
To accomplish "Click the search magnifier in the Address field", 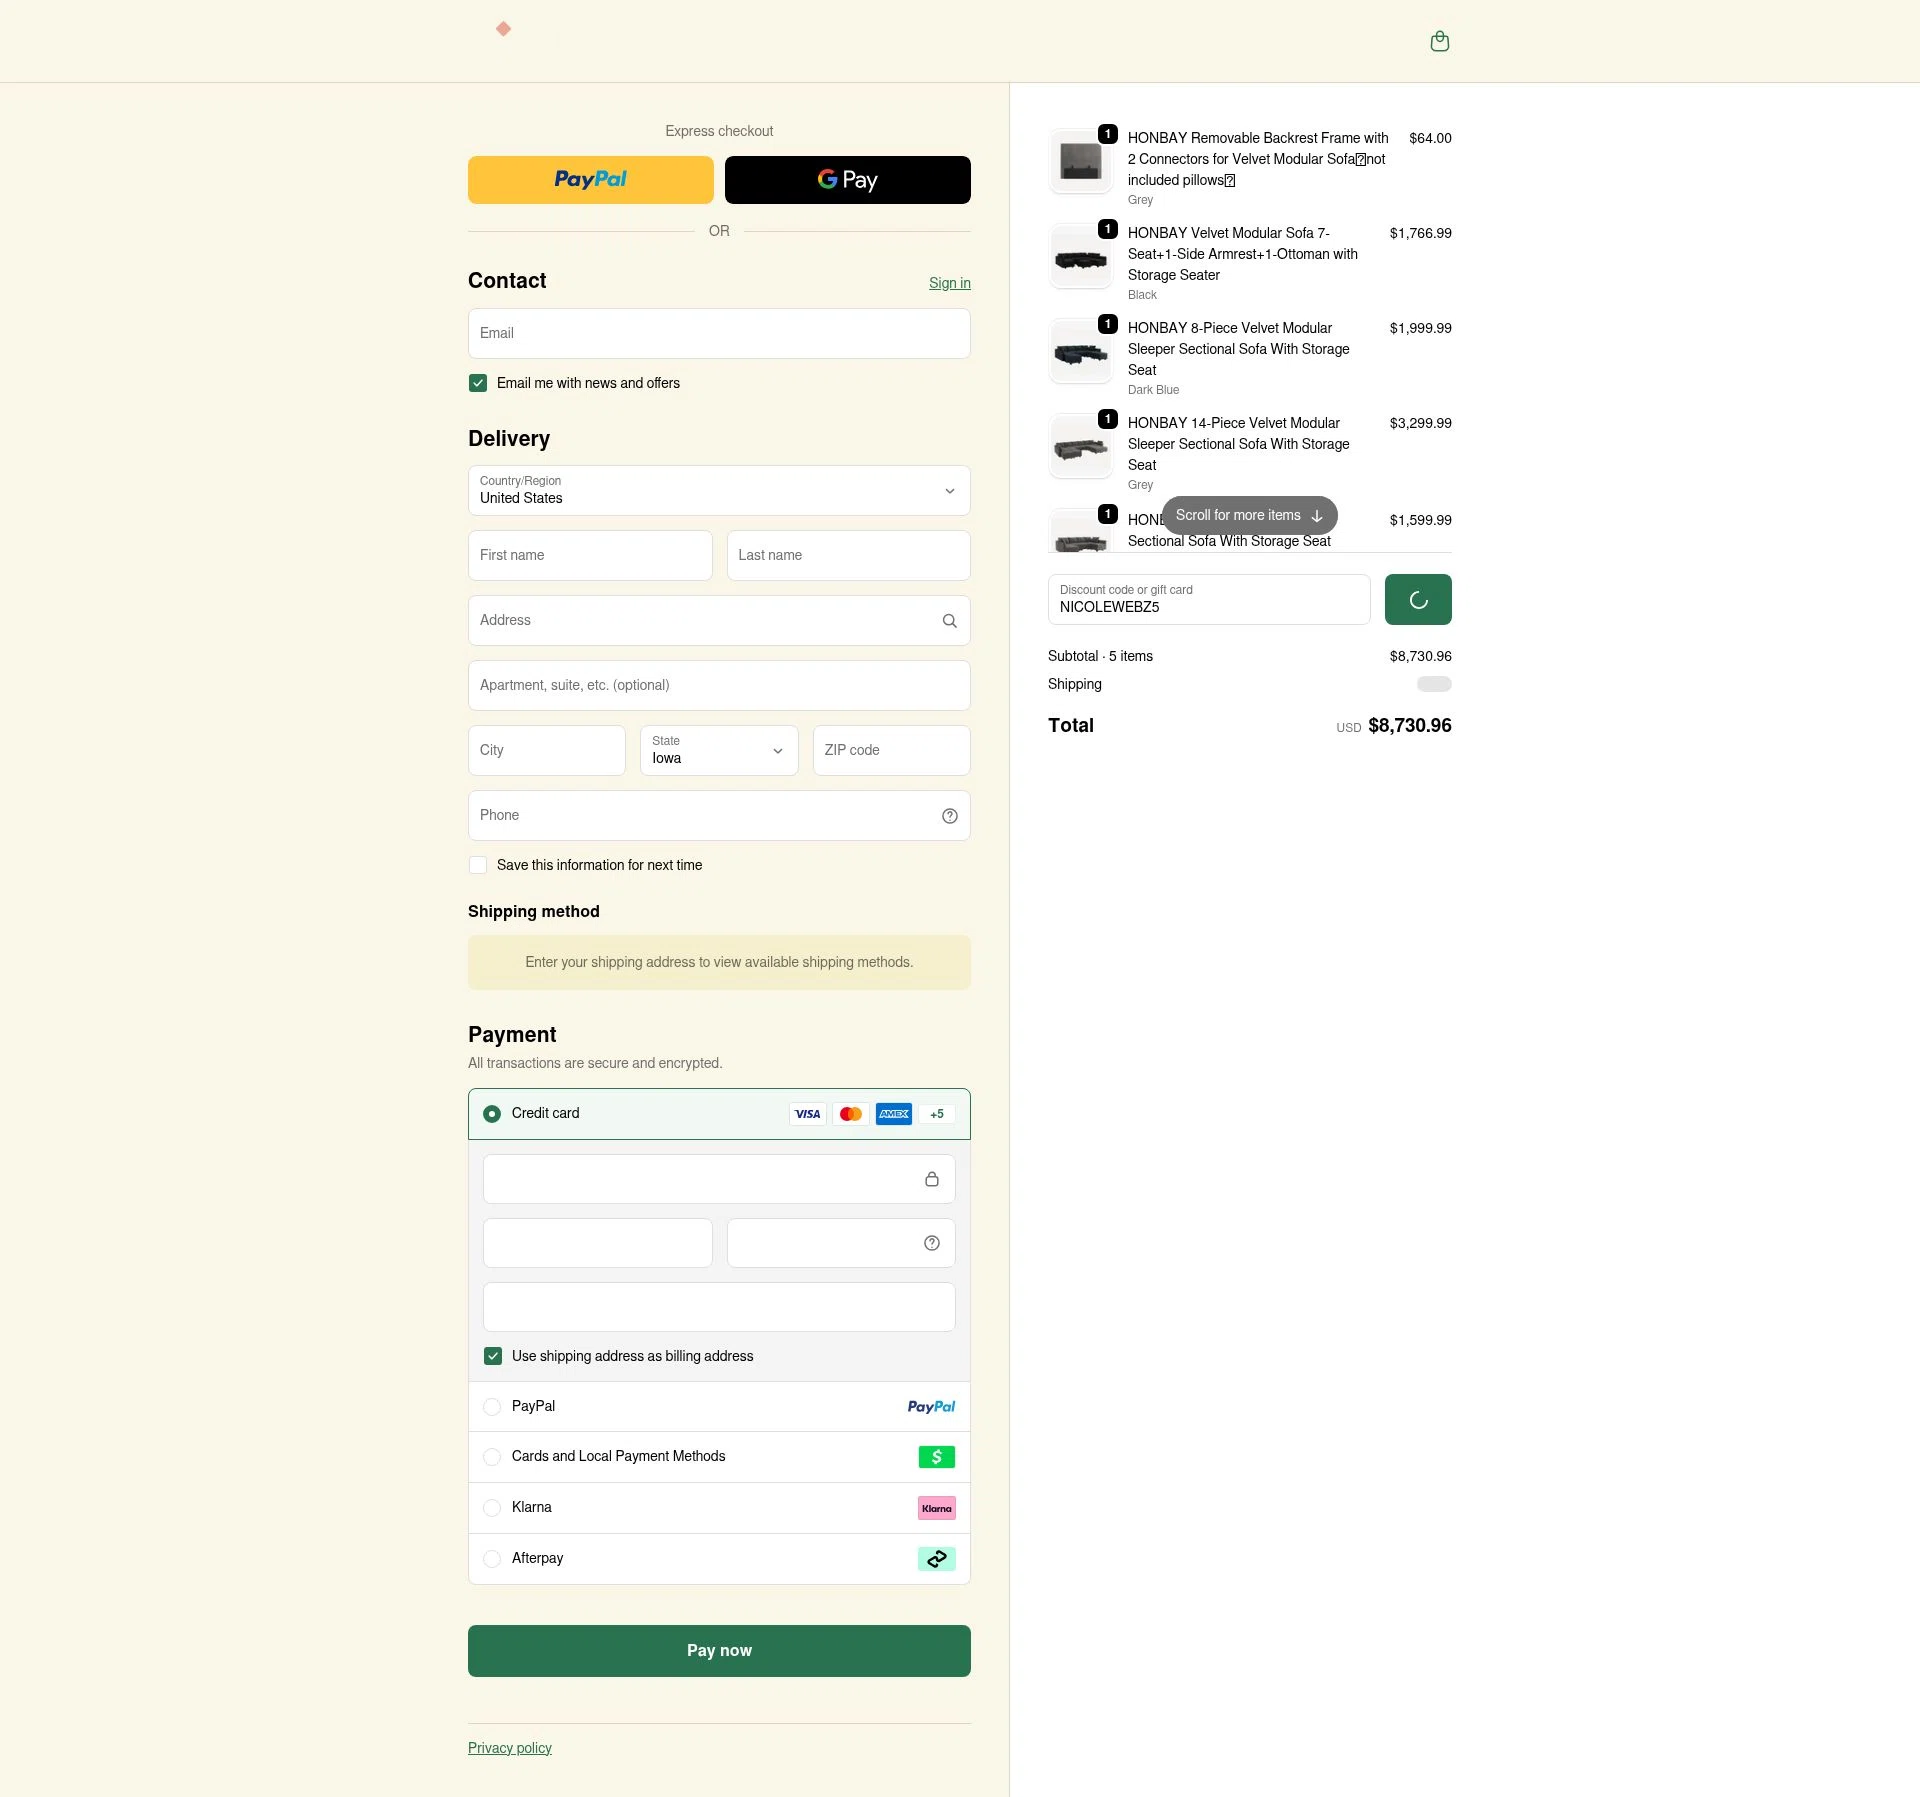I will coord(949,620).
